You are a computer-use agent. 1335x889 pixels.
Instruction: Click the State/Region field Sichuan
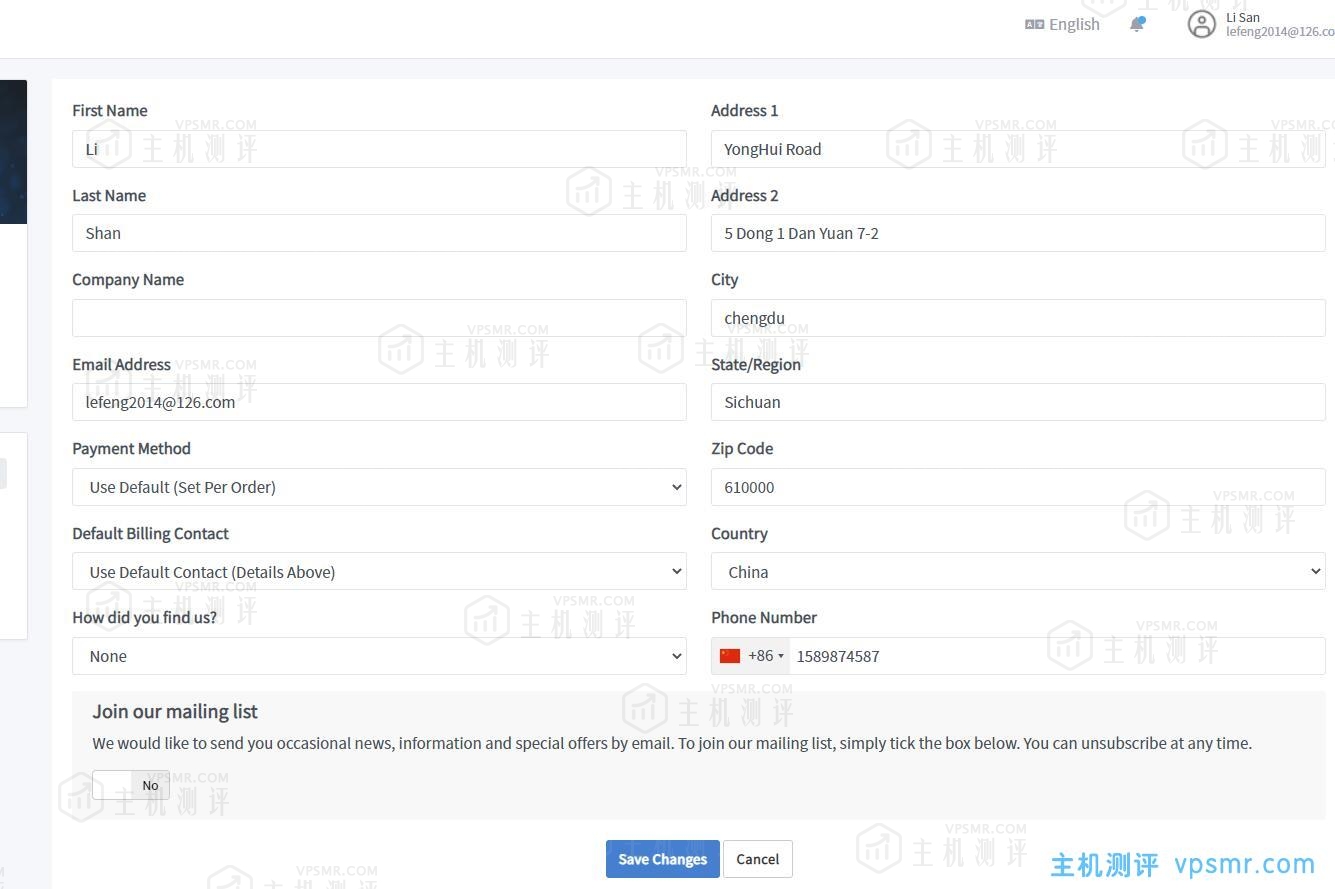tap(1018, 402)
